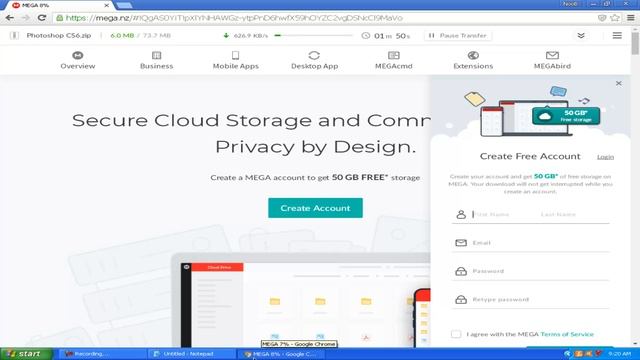Screen dimensions: 640x360
Task: Click the system tray clock
Action: tap(620, 354)
